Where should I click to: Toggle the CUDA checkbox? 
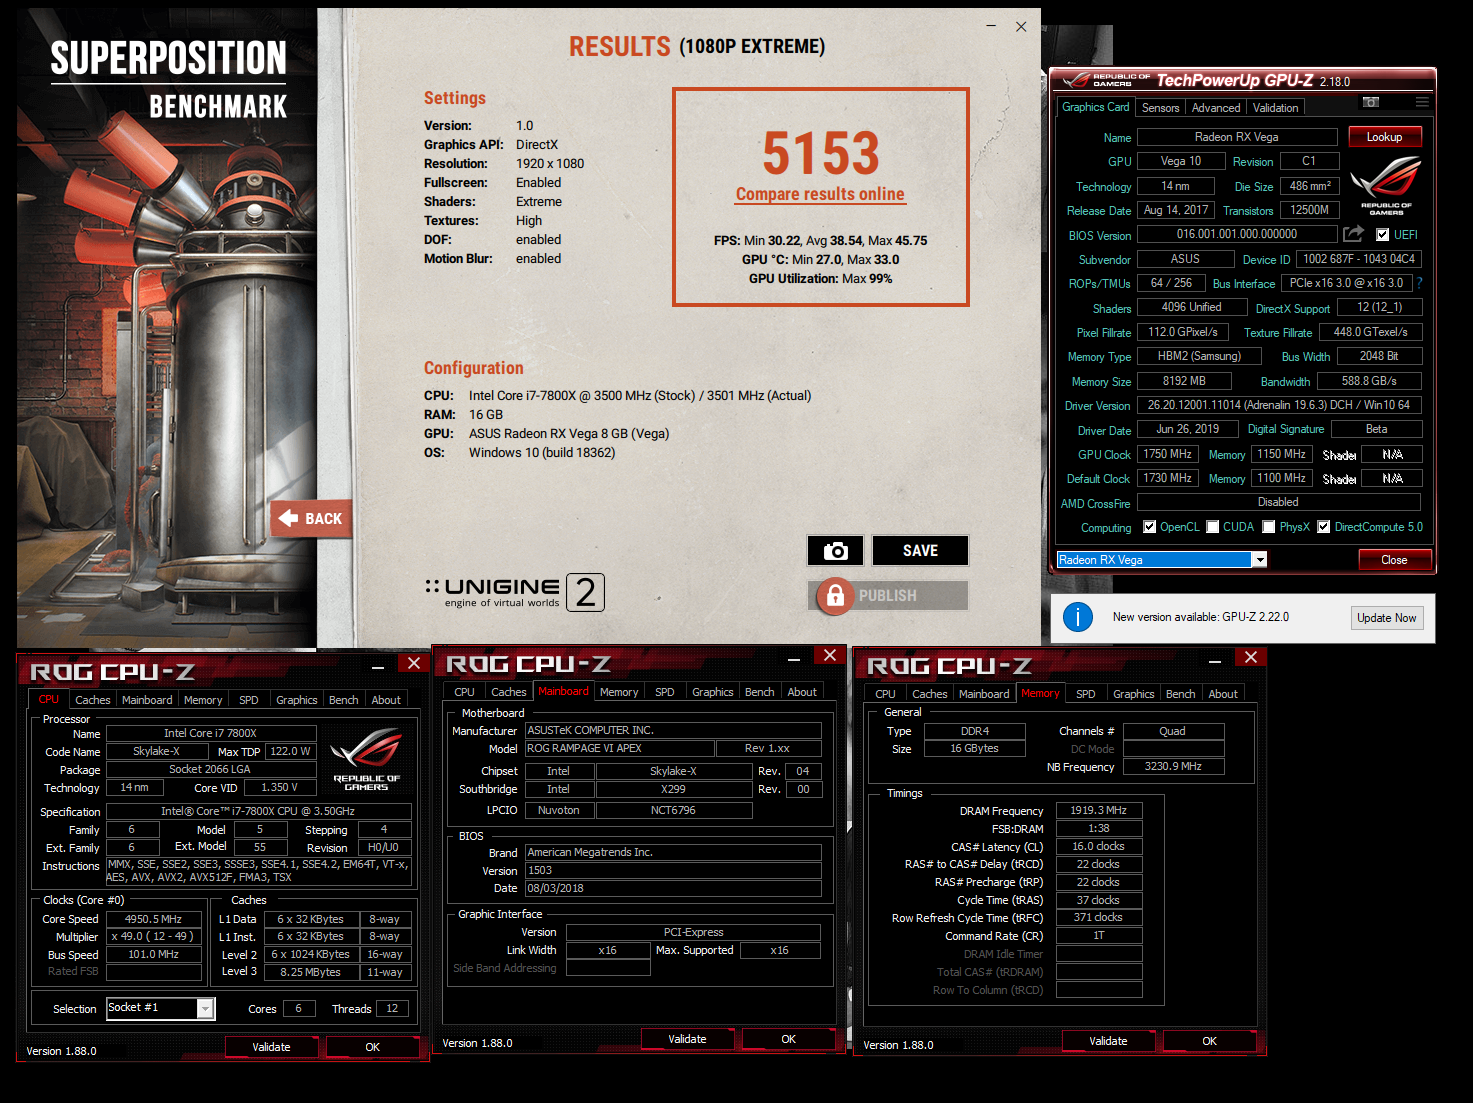(x=1213, y=527)
